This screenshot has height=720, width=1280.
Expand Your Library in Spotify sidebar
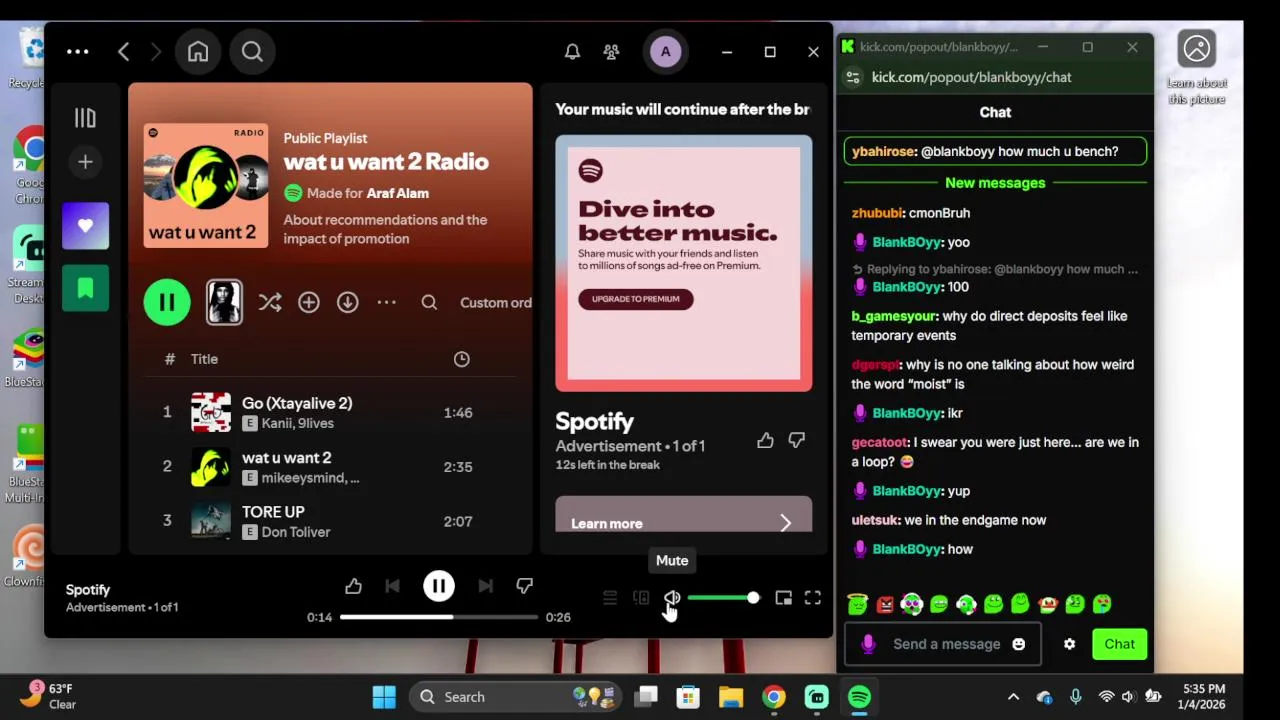[85, 118]
